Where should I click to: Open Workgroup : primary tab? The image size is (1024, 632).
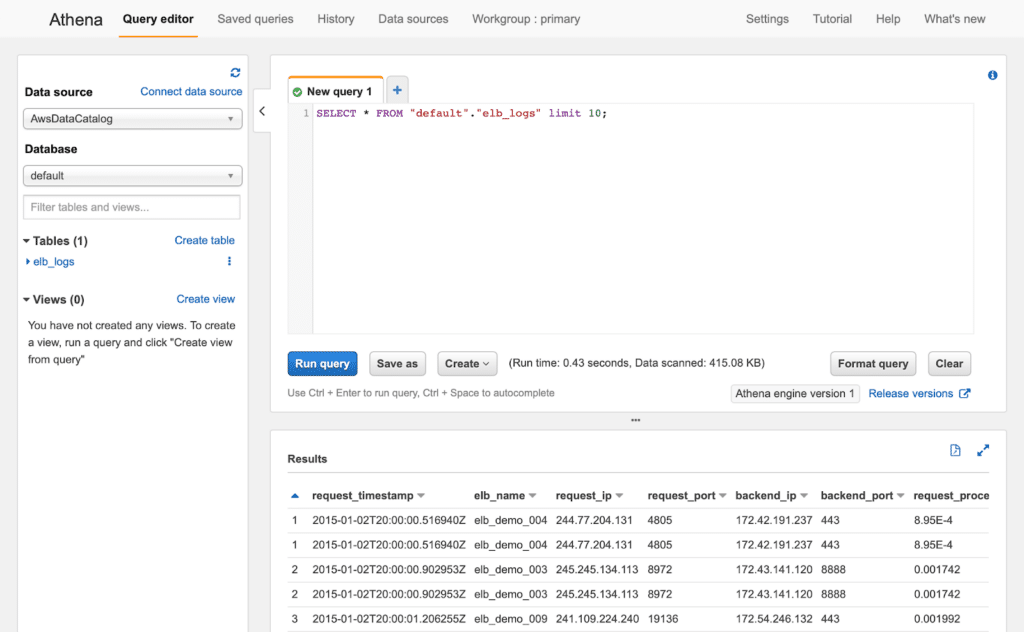pyautogui.click(x=526, y=19)
